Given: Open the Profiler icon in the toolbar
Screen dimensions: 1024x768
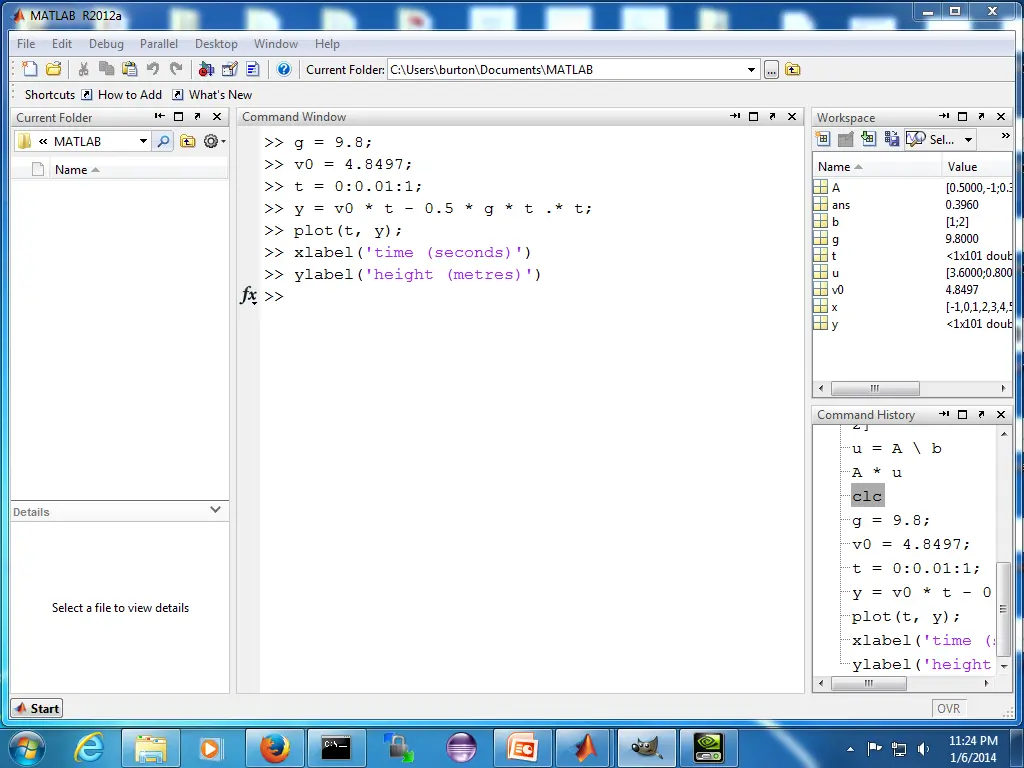Looking at the screenshot, I should point(253,69).
